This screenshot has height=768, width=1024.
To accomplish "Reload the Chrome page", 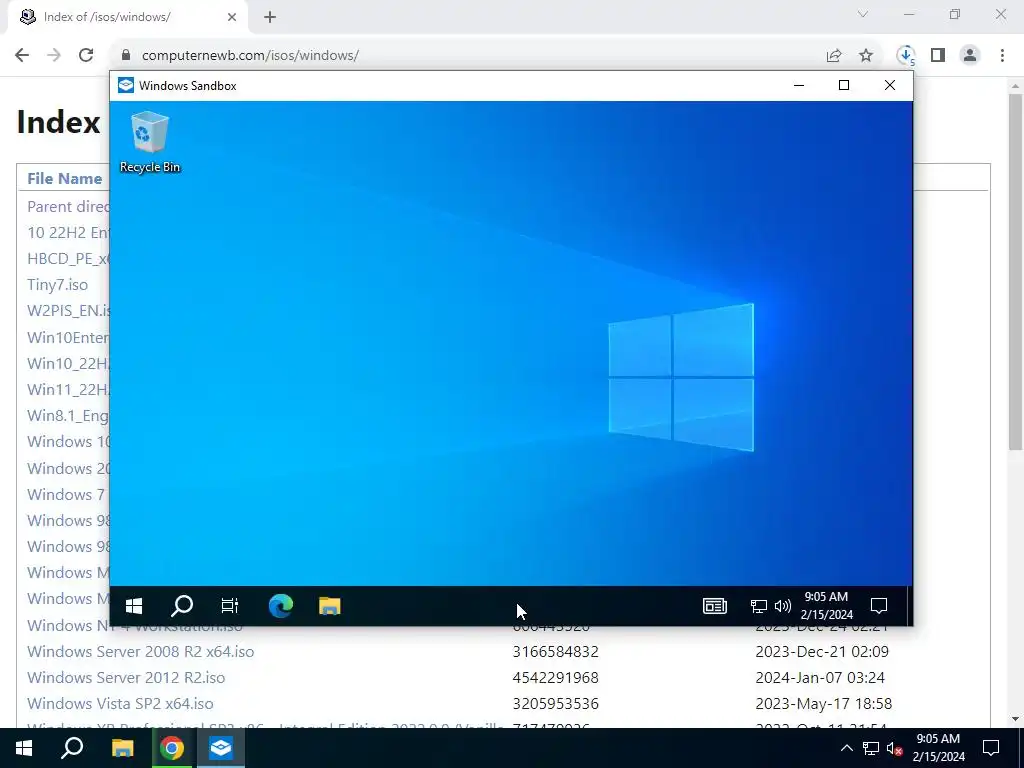I will pyautogui.click(x=86, y=56).
